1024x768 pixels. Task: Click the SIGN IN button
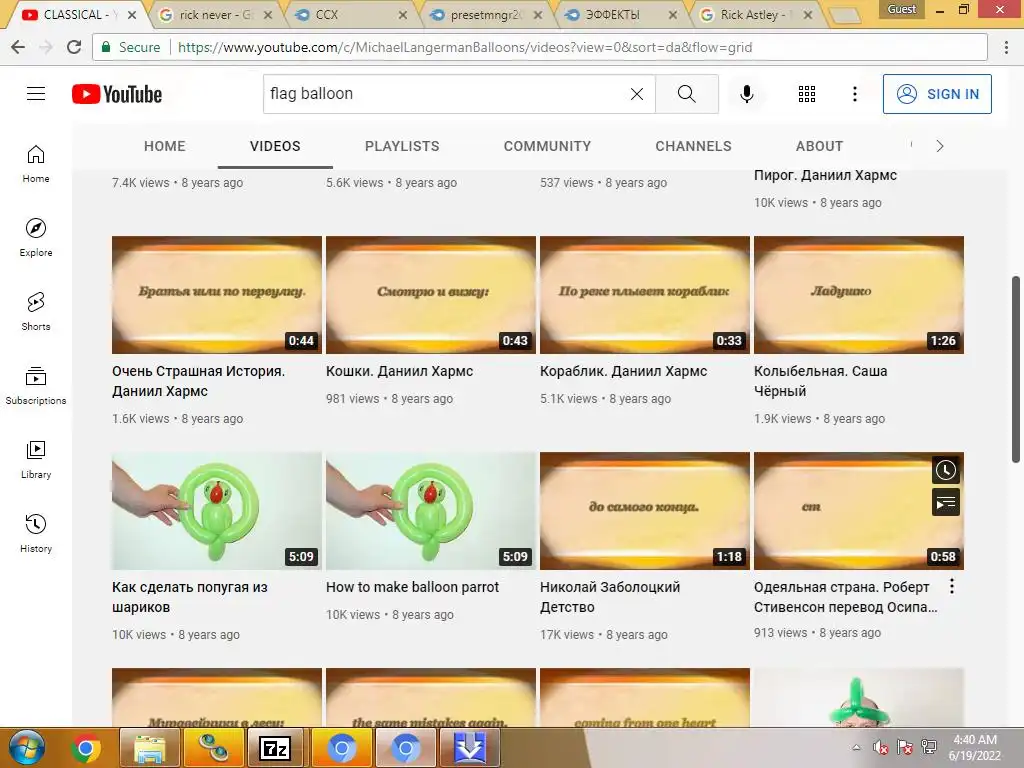(937, 94)
